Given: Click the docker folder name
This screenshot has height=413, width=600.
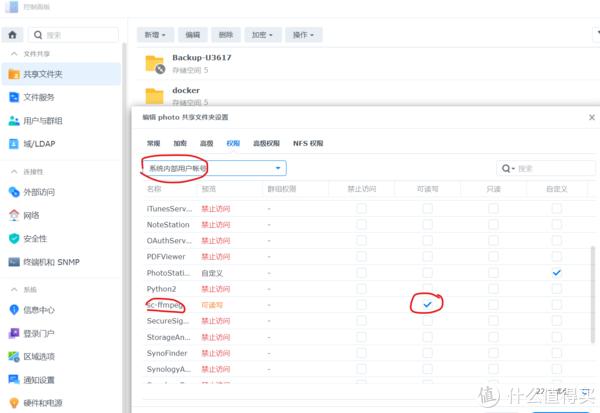Looking at the screenshot, I should pos(186,90).
